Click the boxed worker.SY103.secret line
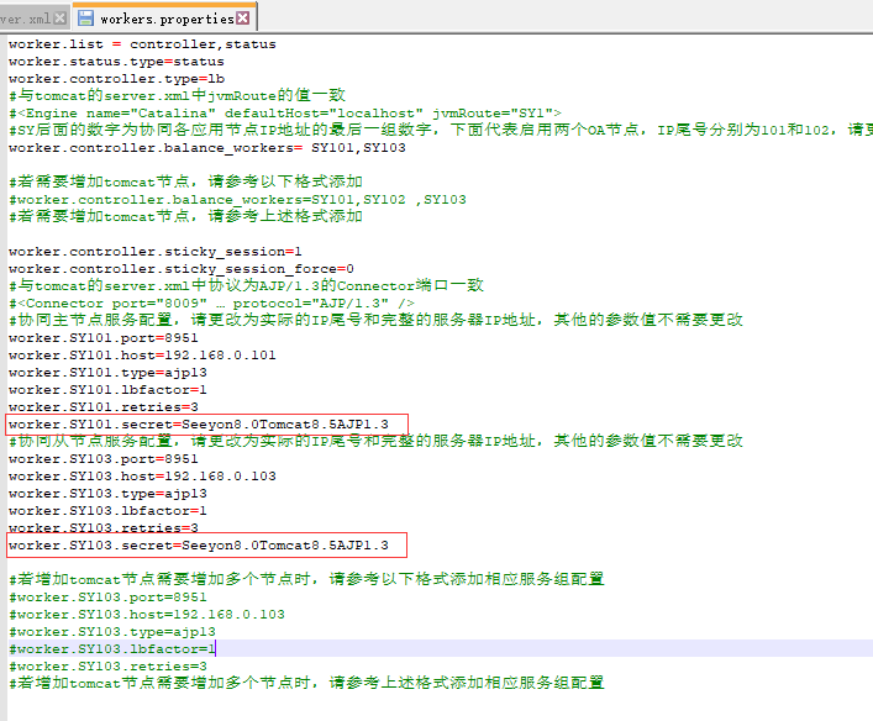873x721 pixels. (198, 545)
